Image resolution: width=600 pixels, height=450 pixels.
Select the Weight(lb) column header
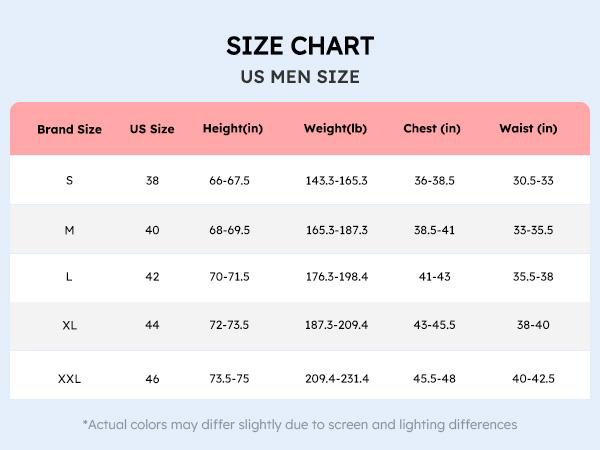point(336,129)
